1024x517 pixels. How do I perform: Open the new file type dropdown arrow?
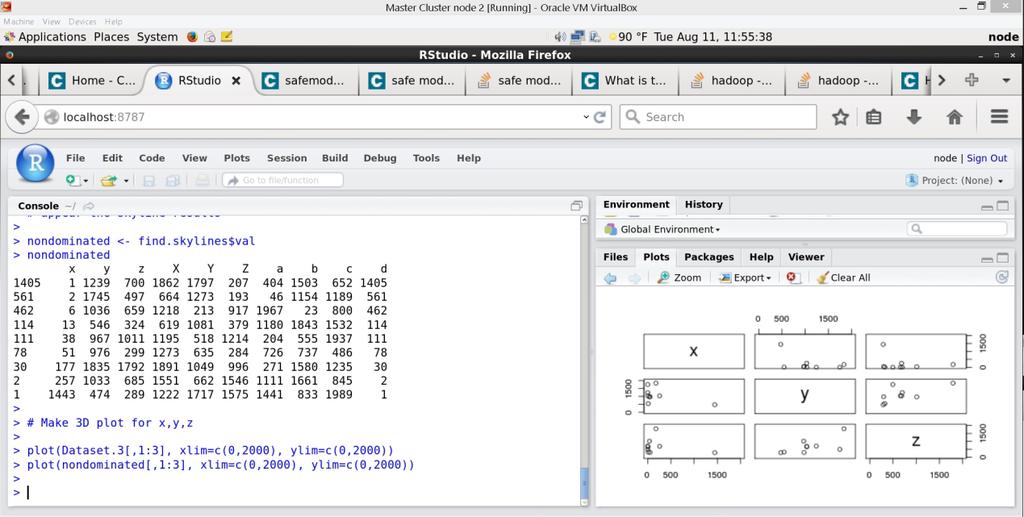click(x=86, y=181)
